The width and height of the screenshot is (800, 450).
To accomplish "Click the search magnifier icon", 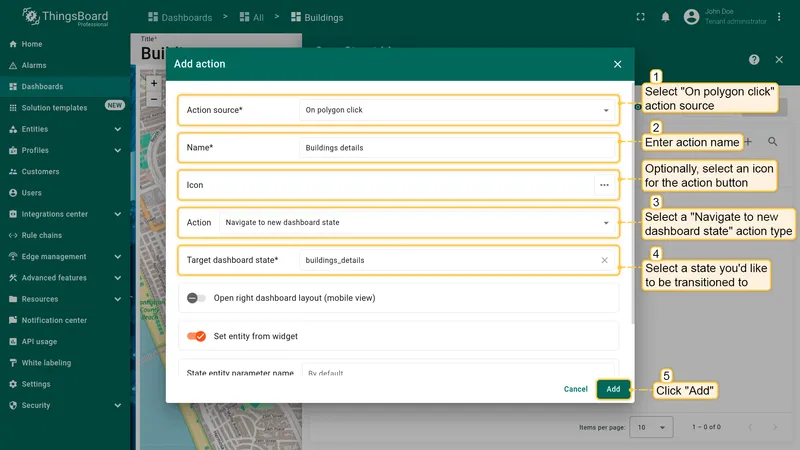I will point(772,142).
